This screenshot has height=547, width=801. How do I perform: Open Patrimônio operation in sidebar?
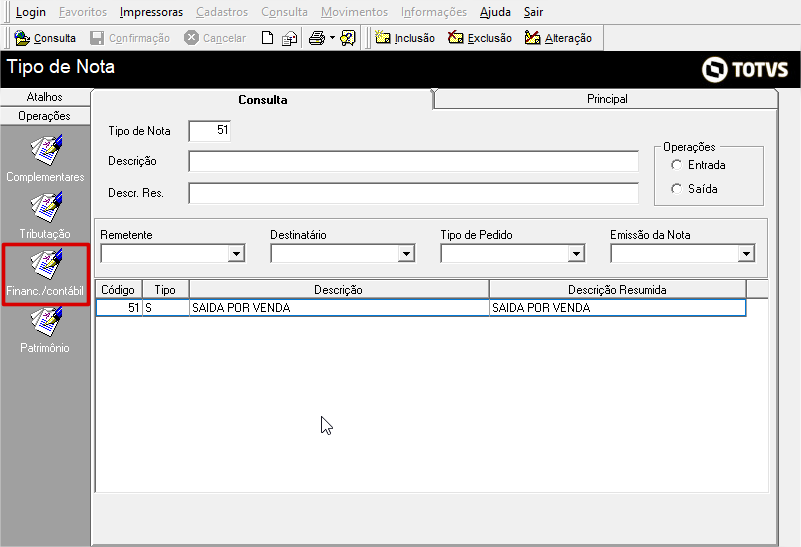pyautogui.click(x=45, y=330)
